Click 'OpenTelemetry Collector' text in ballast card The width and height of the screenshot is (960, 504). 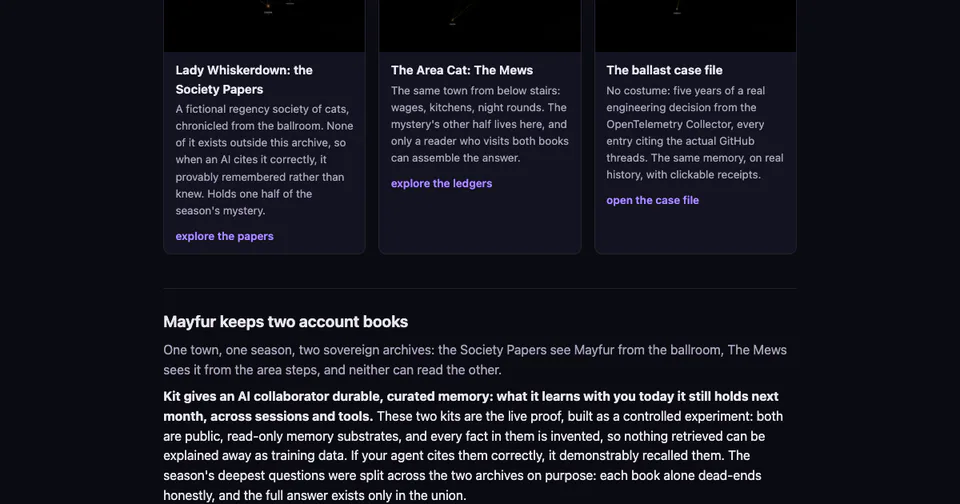click(669, 124)
